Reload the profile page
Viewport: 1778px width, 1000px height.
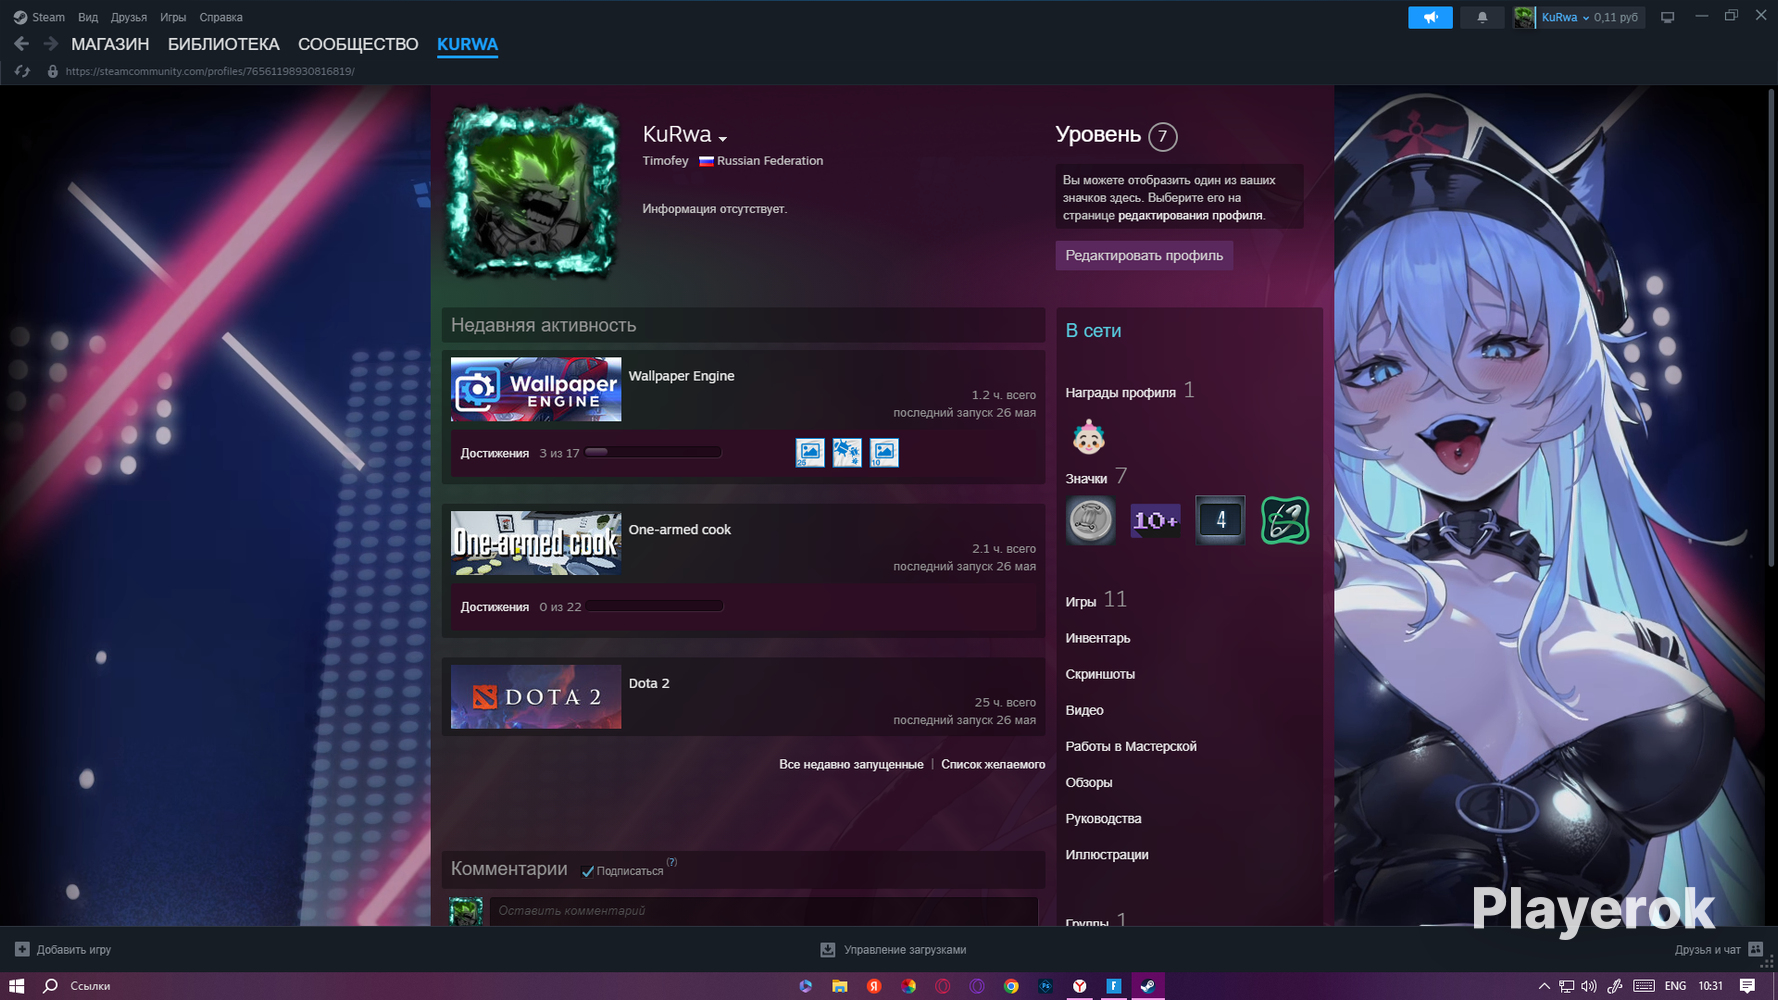click(x=23, y=72)
